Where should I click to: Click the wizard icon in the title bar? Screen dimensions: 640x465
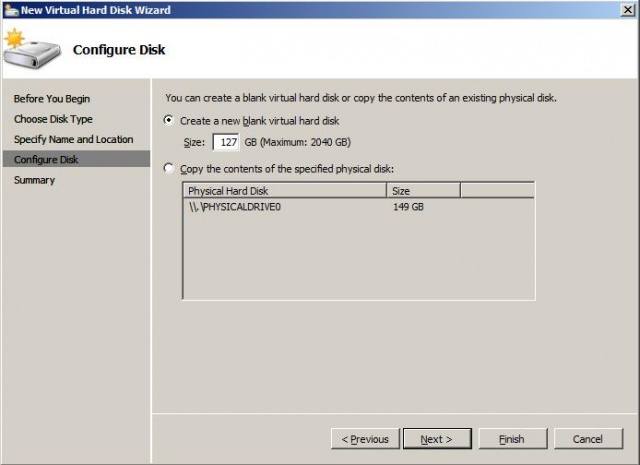(x=10, y=9)
